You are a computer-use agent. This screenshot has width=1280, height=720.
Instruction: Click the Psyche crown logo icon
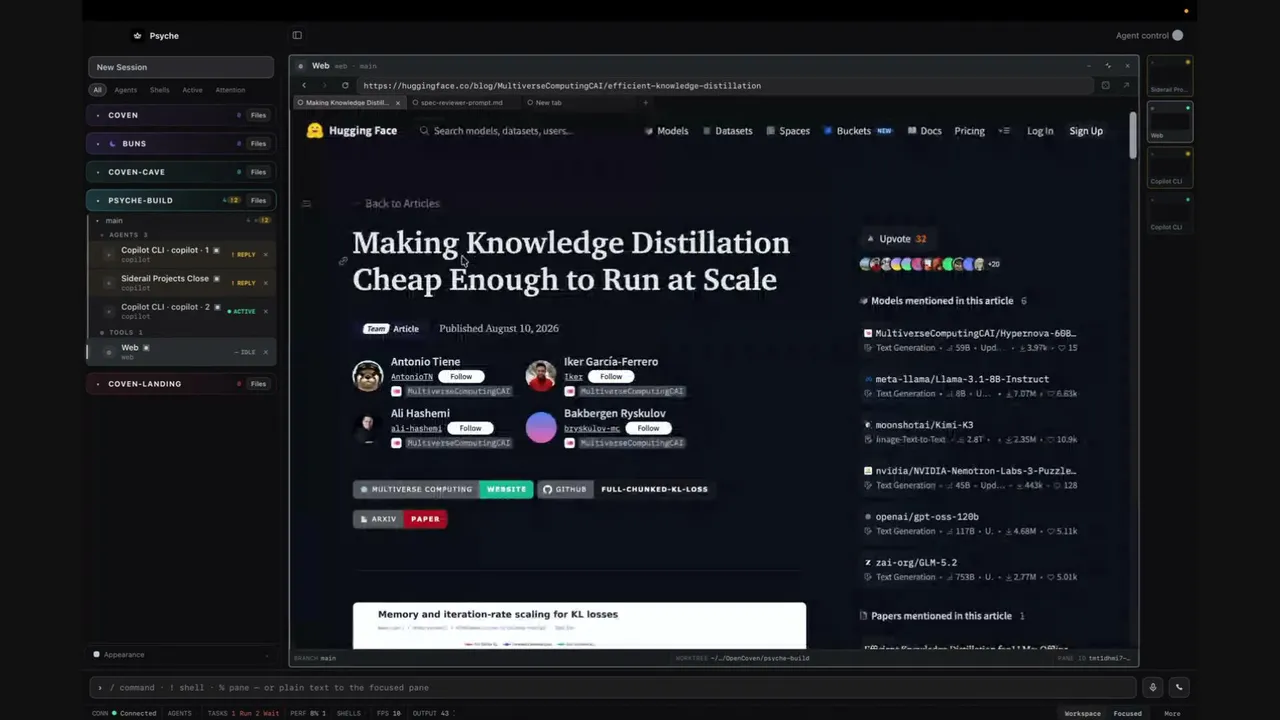click(x=137, y=36)
